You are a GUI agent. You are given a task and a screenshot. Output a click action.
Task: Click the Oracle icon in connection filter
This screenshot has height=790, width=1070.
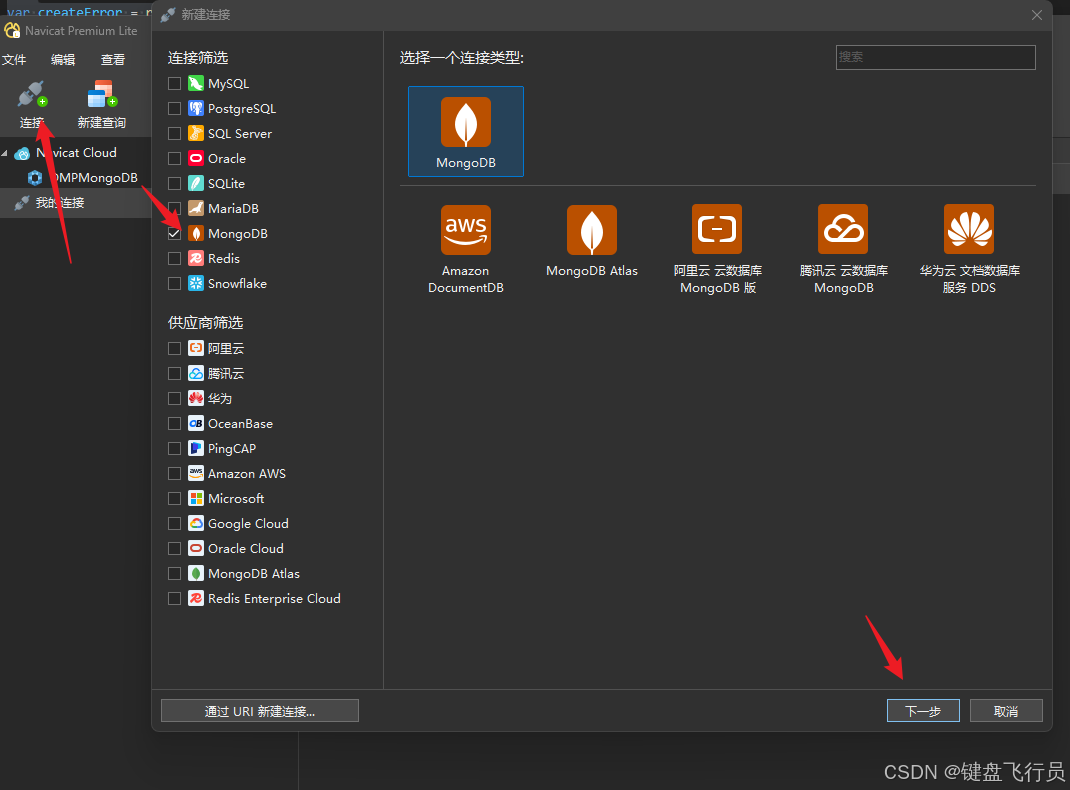[196, 158]
